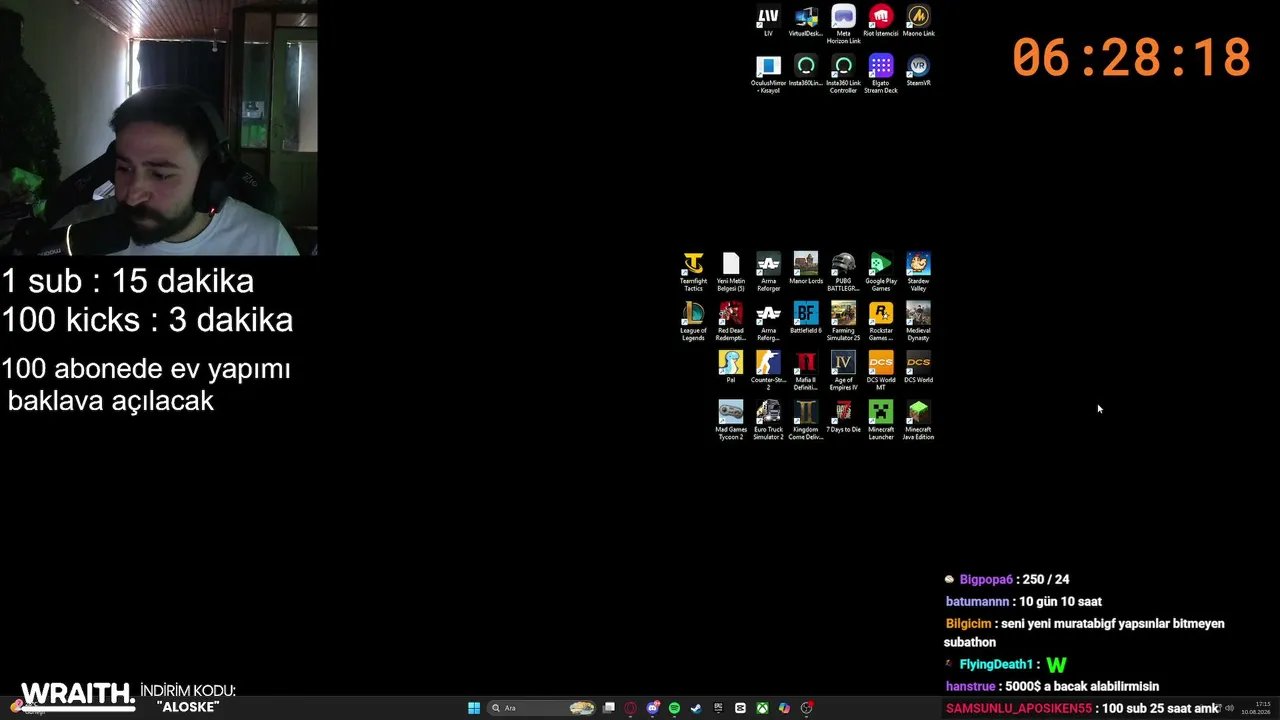Viewport: 1280px width, 720px height.
Task: Click the chat username hanstrue
Action: (970, 687)
